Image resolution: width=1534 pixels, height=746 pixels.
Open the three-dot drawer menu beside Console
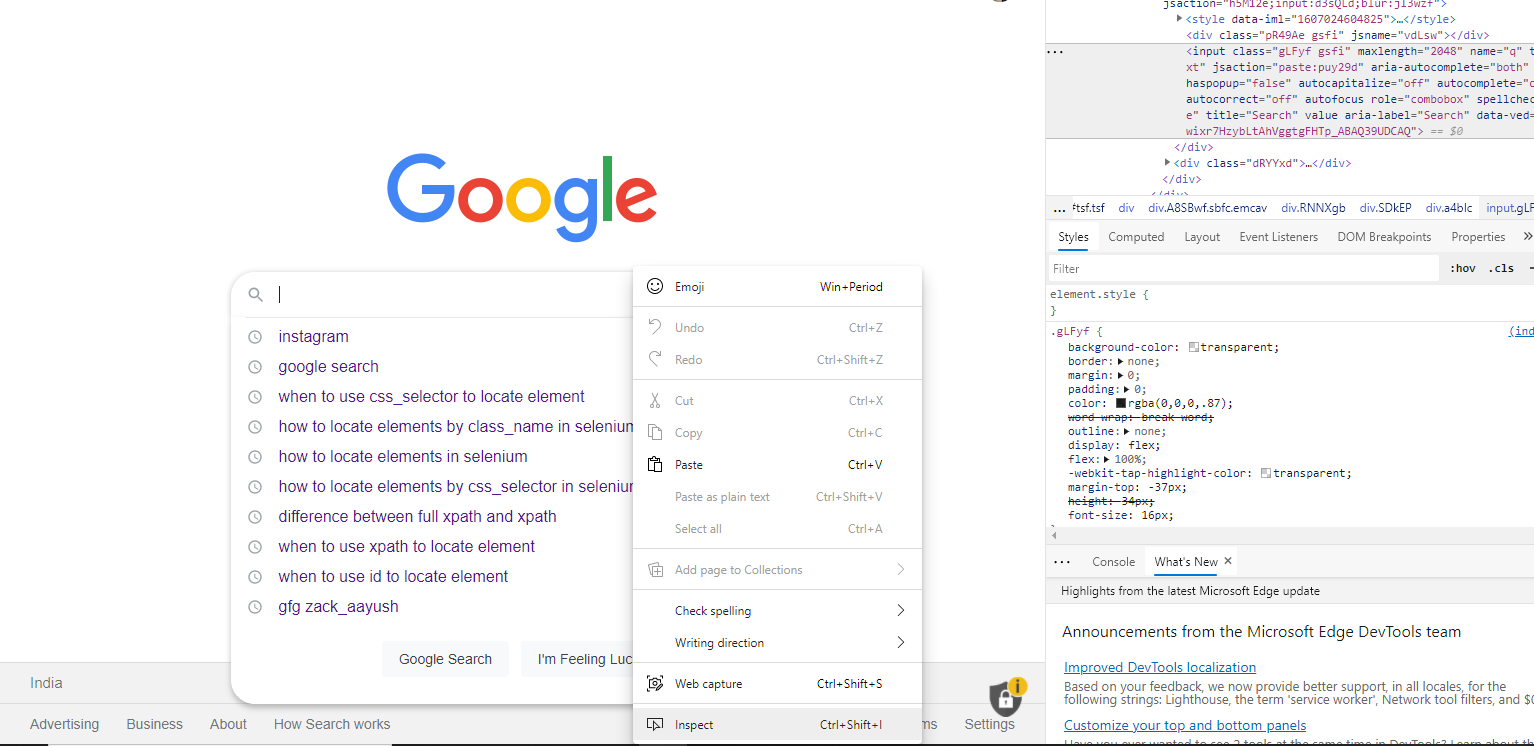pyautogui.click(x=1062, y=562)
